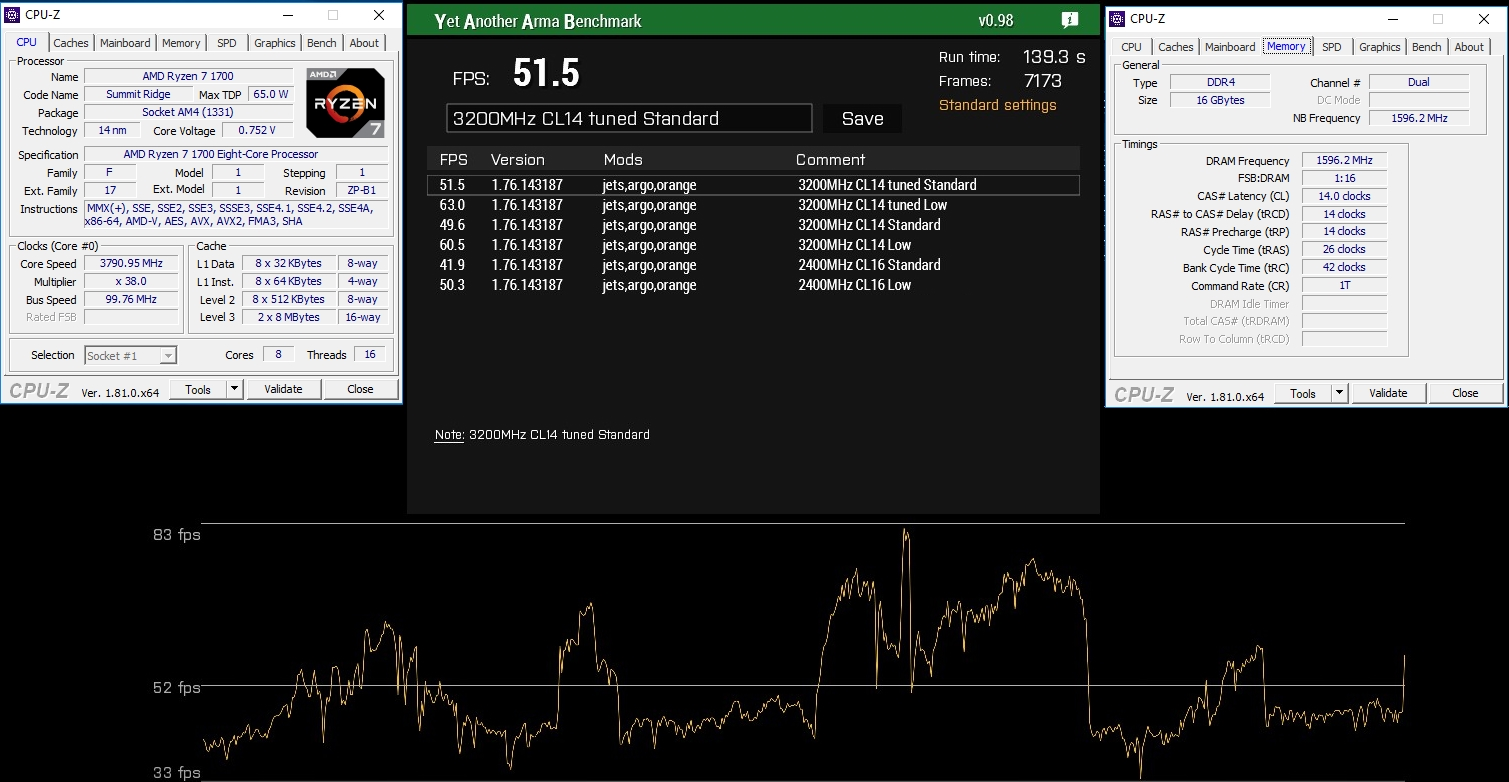Select SPD tab in right CPU-Z window

click(1332, 47)
